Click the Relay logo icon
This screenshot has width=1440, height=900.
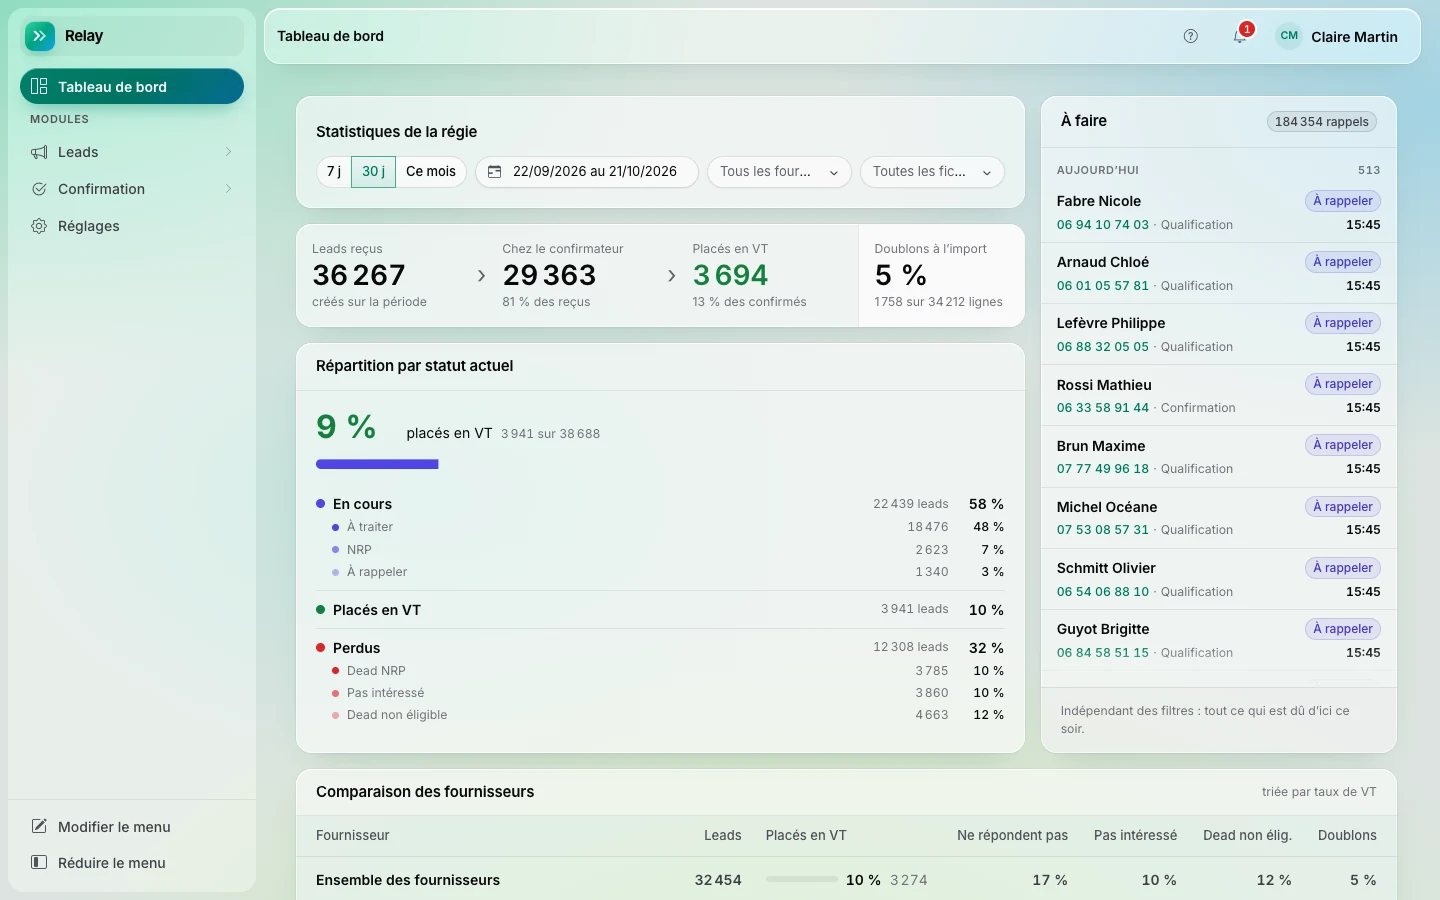point(40,36)
